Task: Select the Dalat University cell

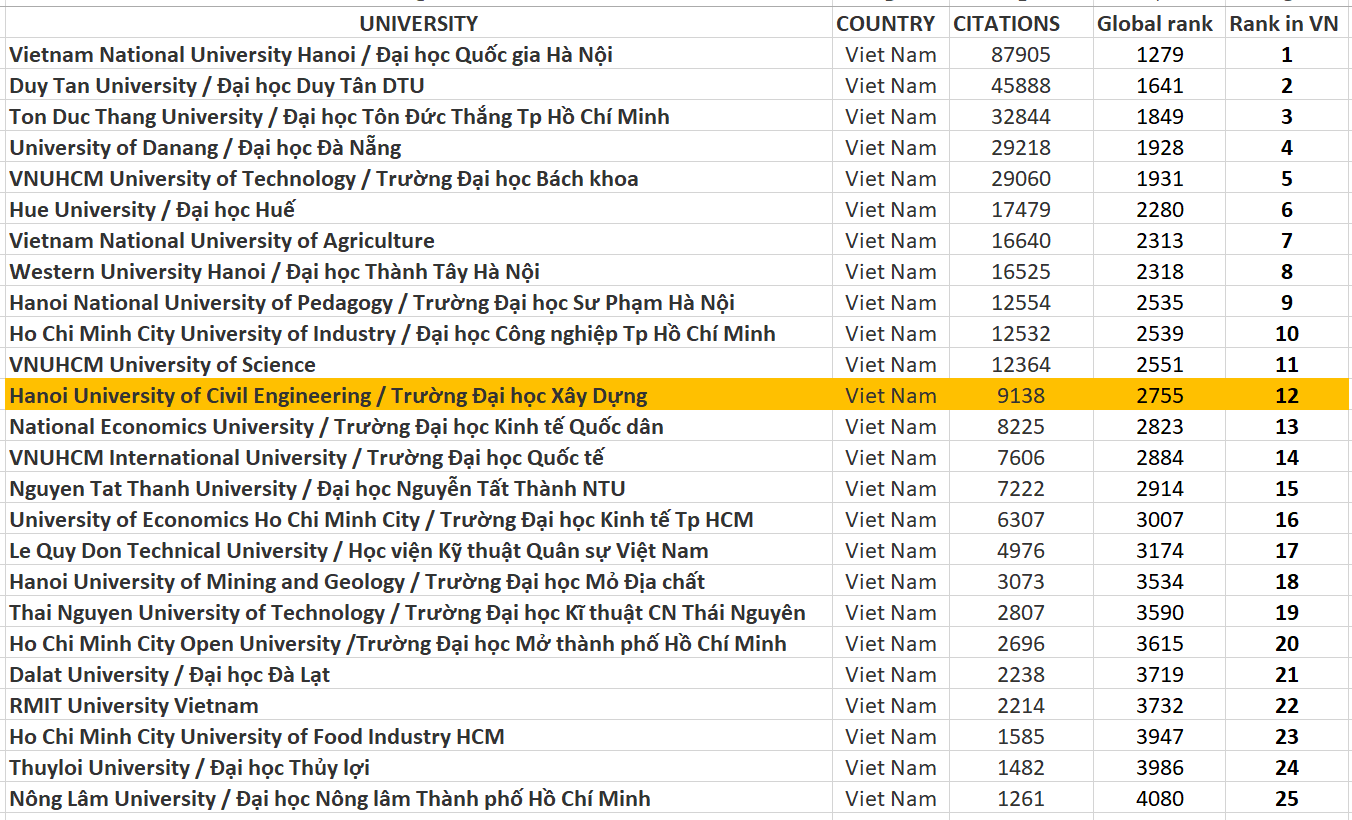Action: [x=418, y=674]
